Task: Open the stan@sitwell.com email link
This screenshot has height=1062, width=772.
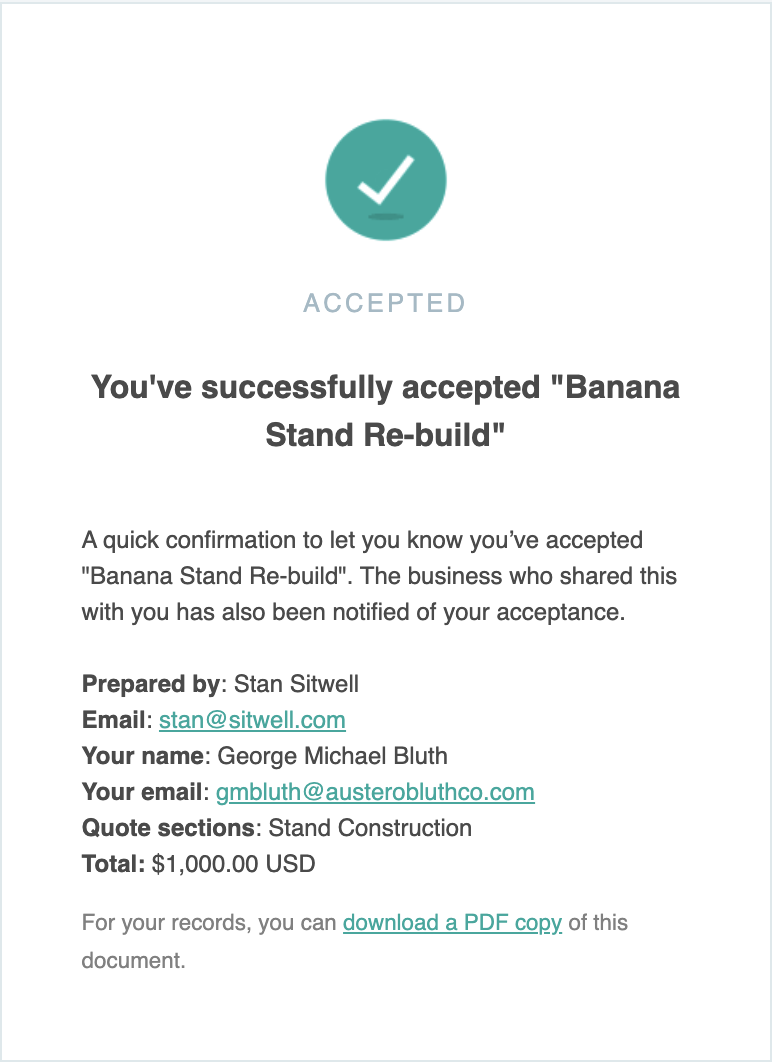Action: click(x=252, y=719)
